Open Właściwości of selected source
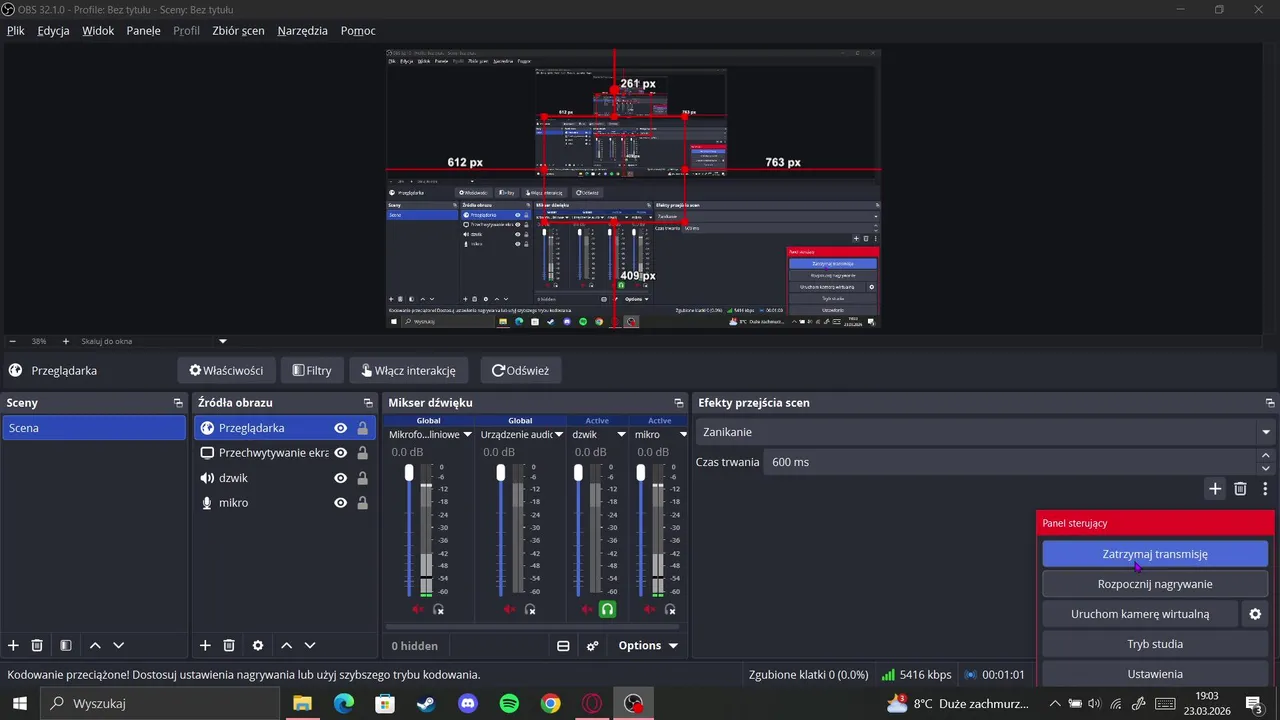The height and width of the screenshot is (720, 1280). [x=226, y=370]
